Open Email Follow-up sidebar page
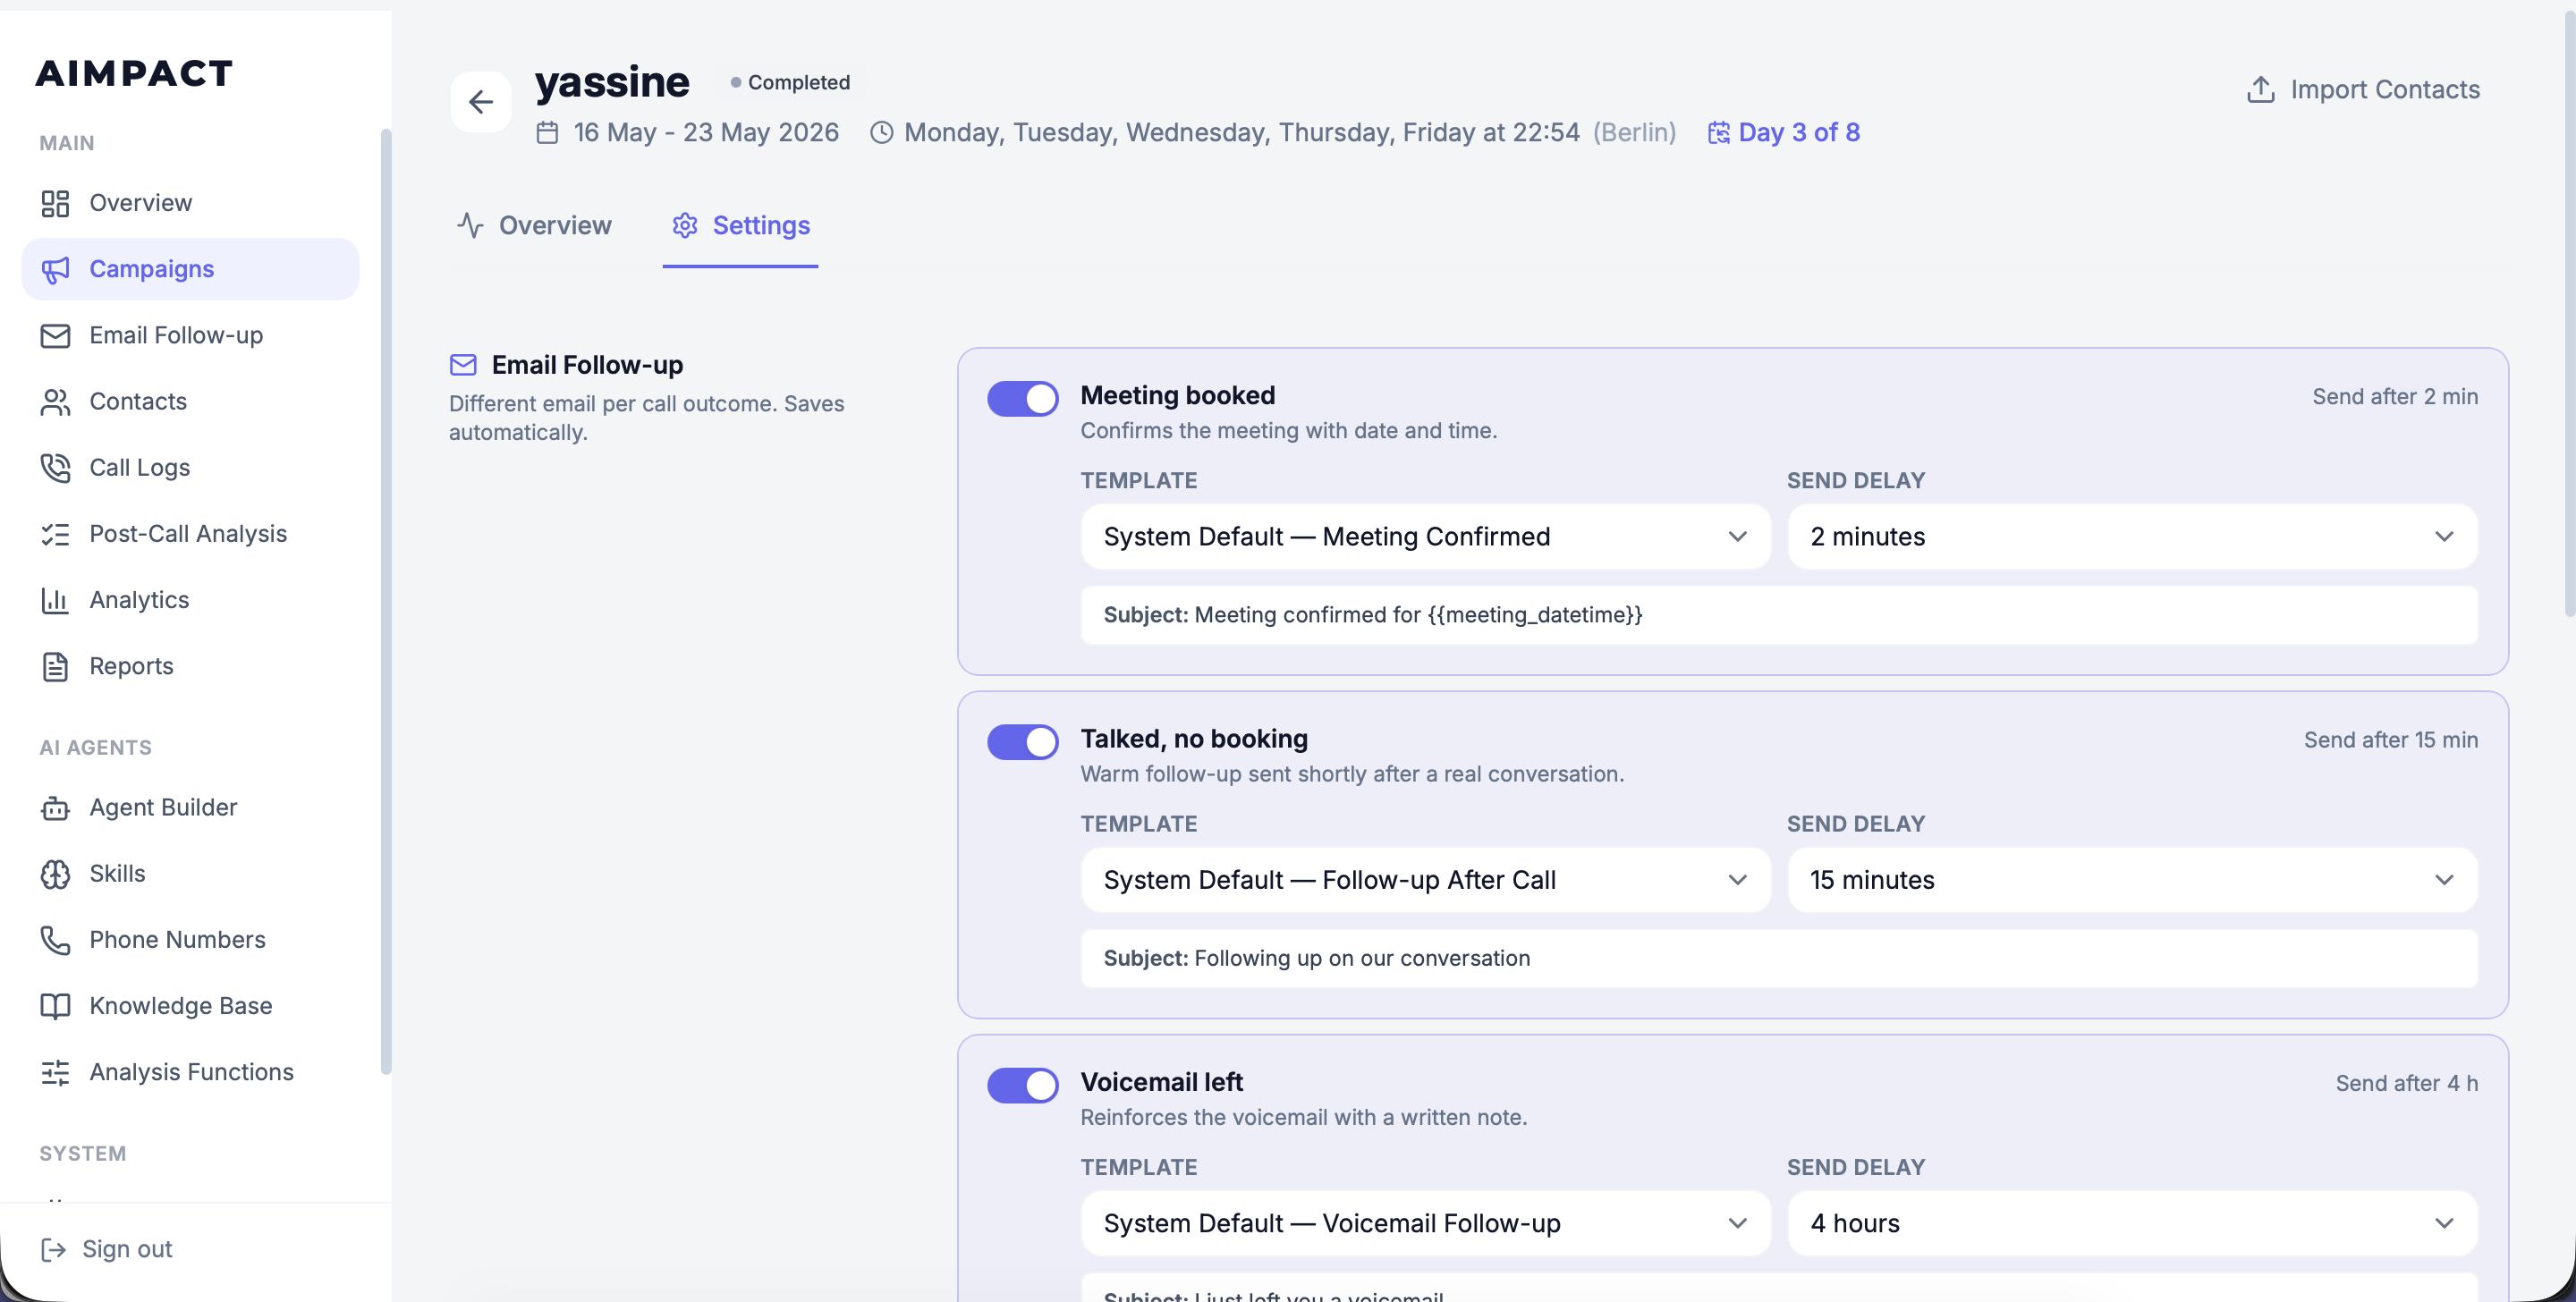The width and height of the screenshot is (2576, 1302). click(x=190, y=335)
